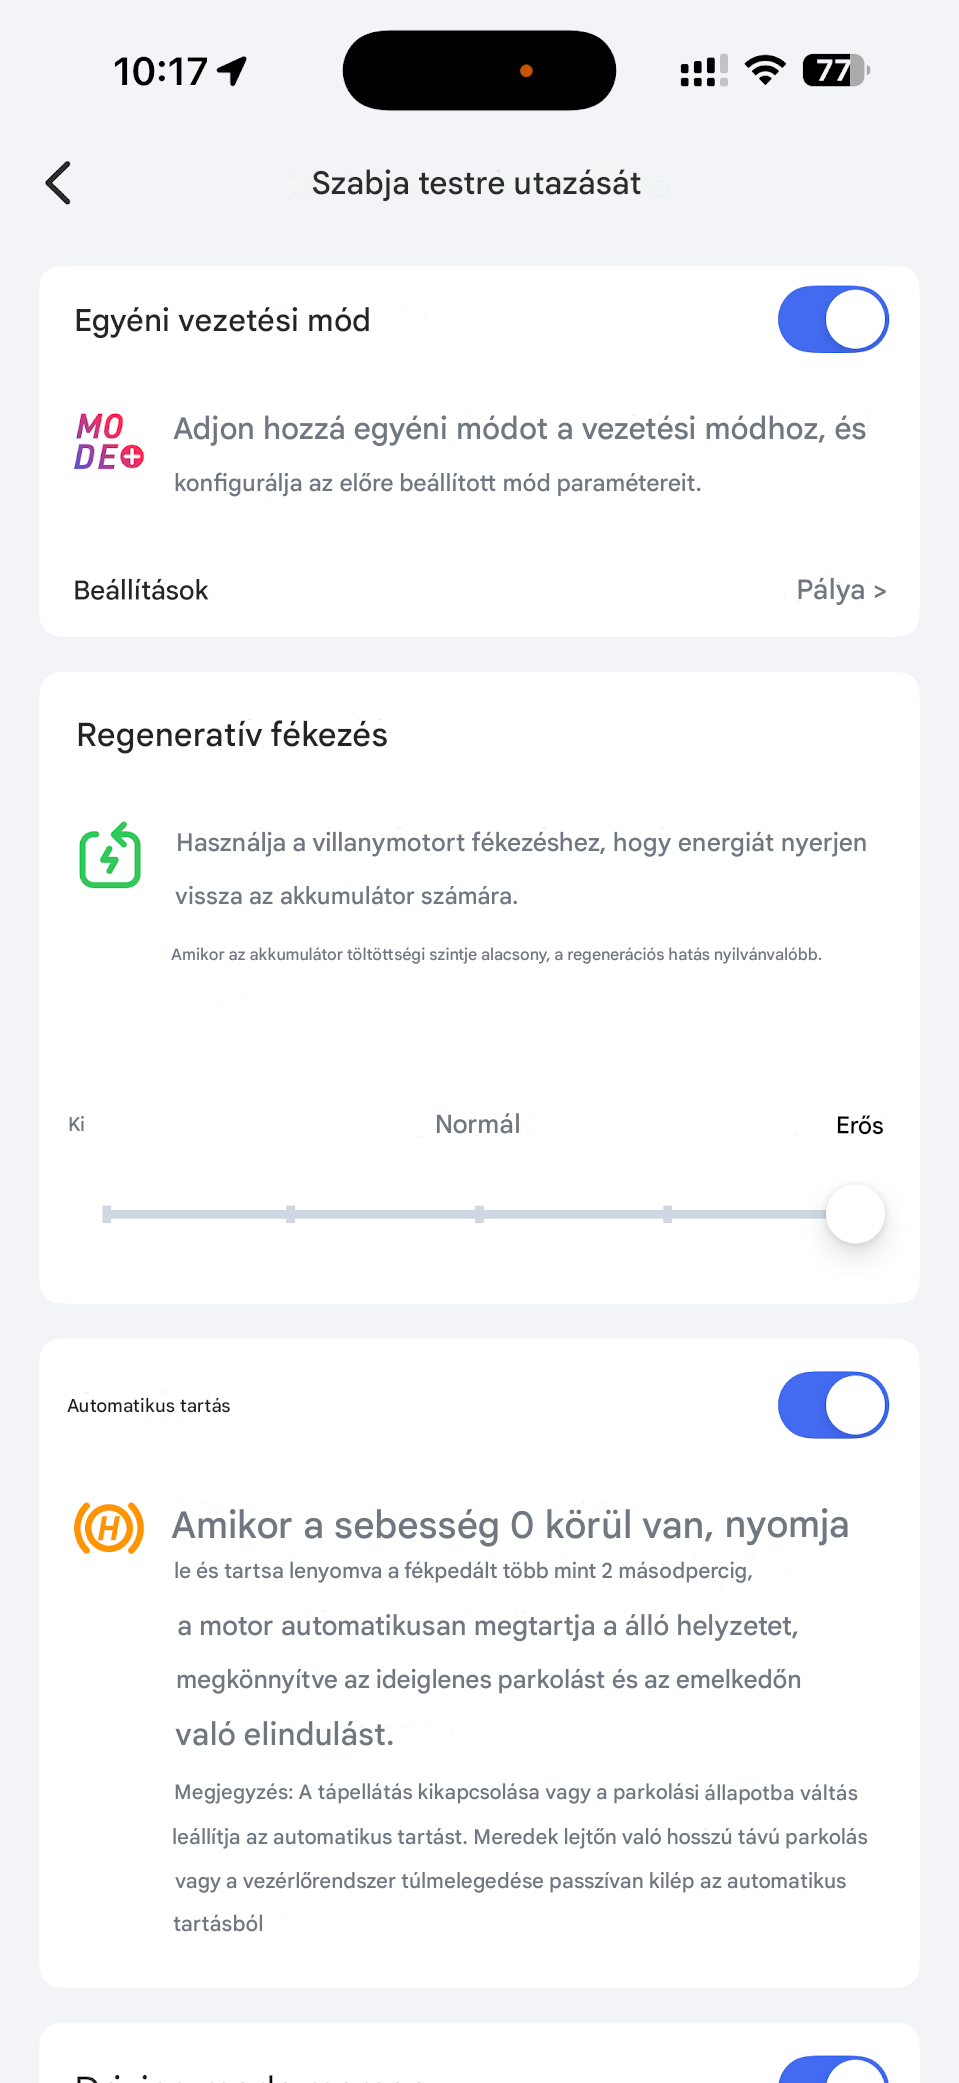Tap the green regenerative braking icon
Screen dimensions: 959x2083
[110, 856]
